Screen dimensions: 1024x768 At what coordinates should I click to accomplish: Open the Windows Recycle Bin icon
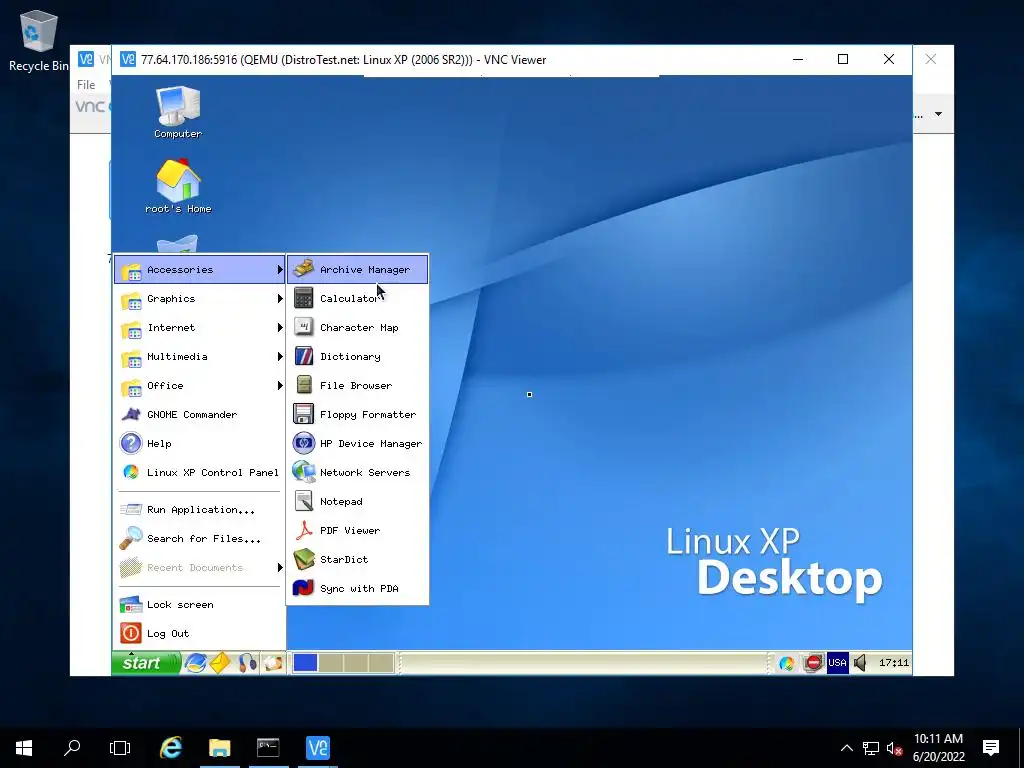click(x=38, y=41)
